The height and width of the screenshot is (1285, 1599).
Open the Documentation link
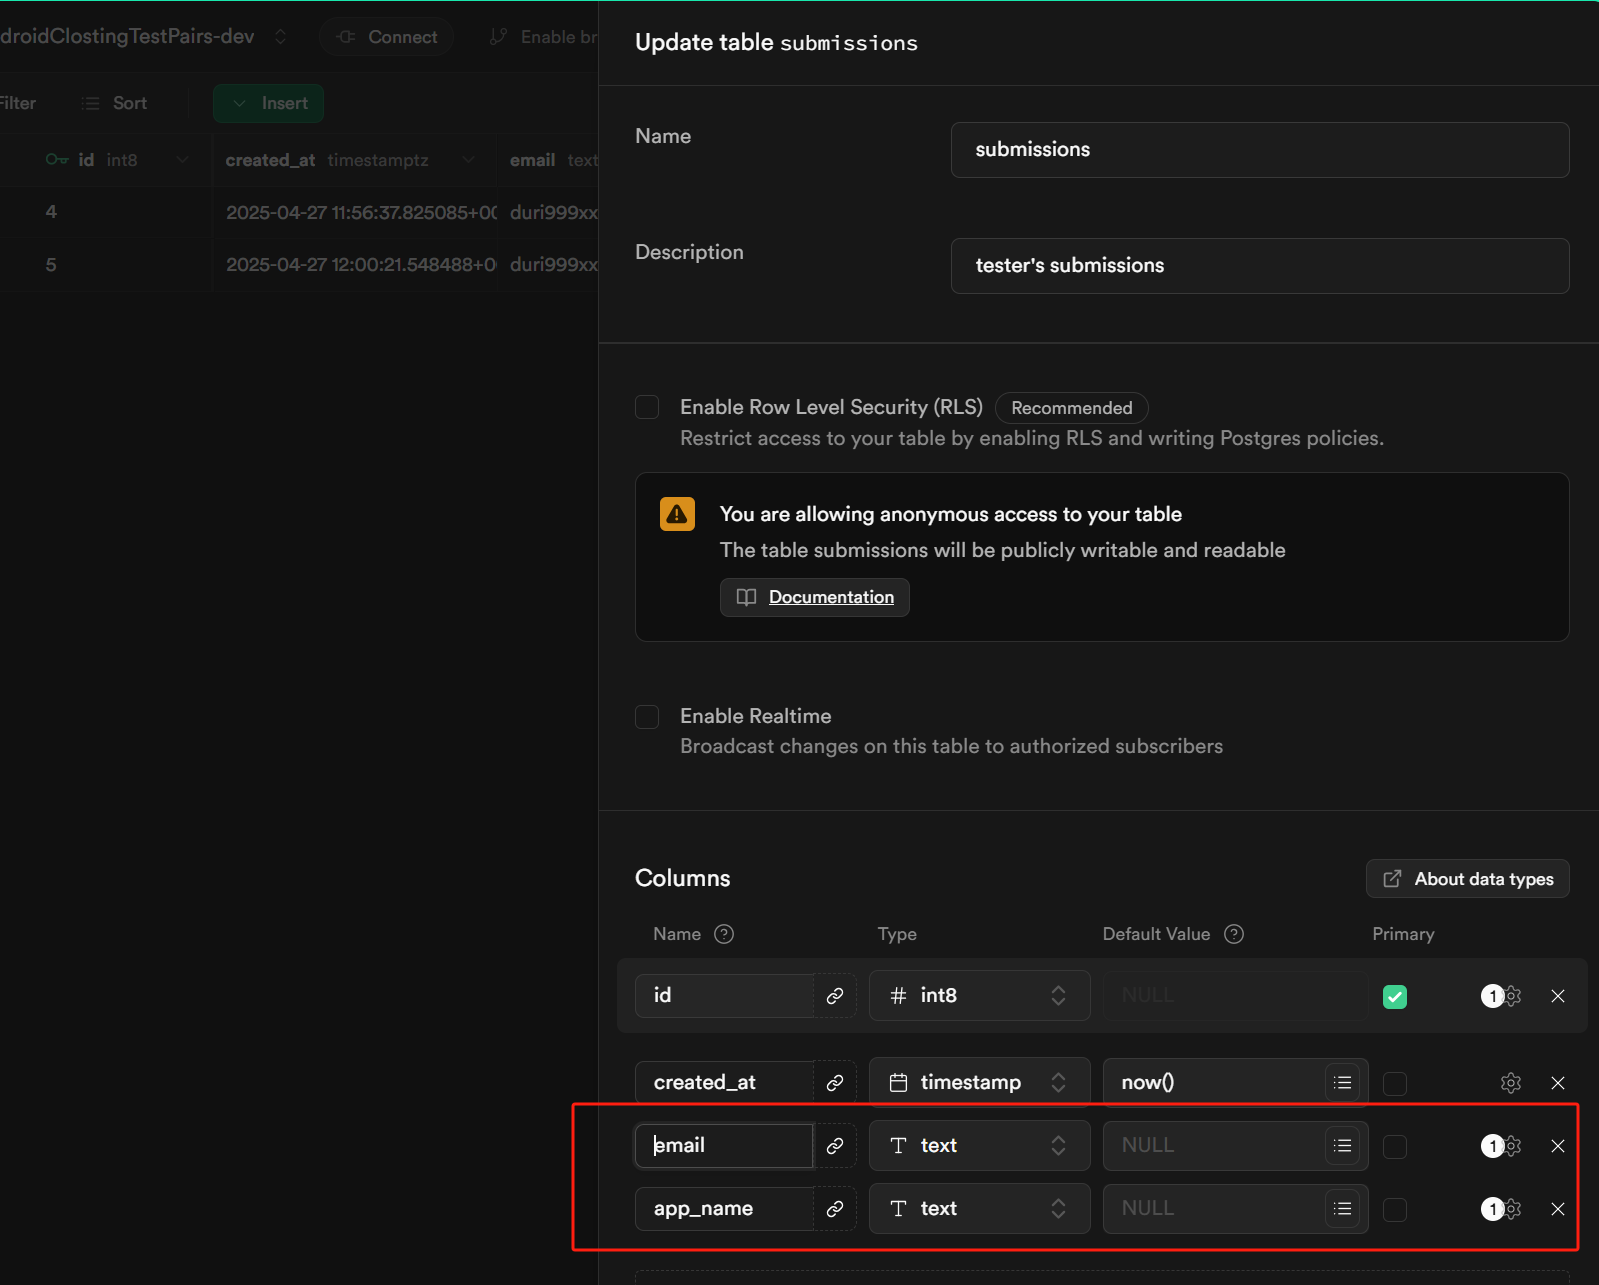pyautogui.click(x=815, y=597)
